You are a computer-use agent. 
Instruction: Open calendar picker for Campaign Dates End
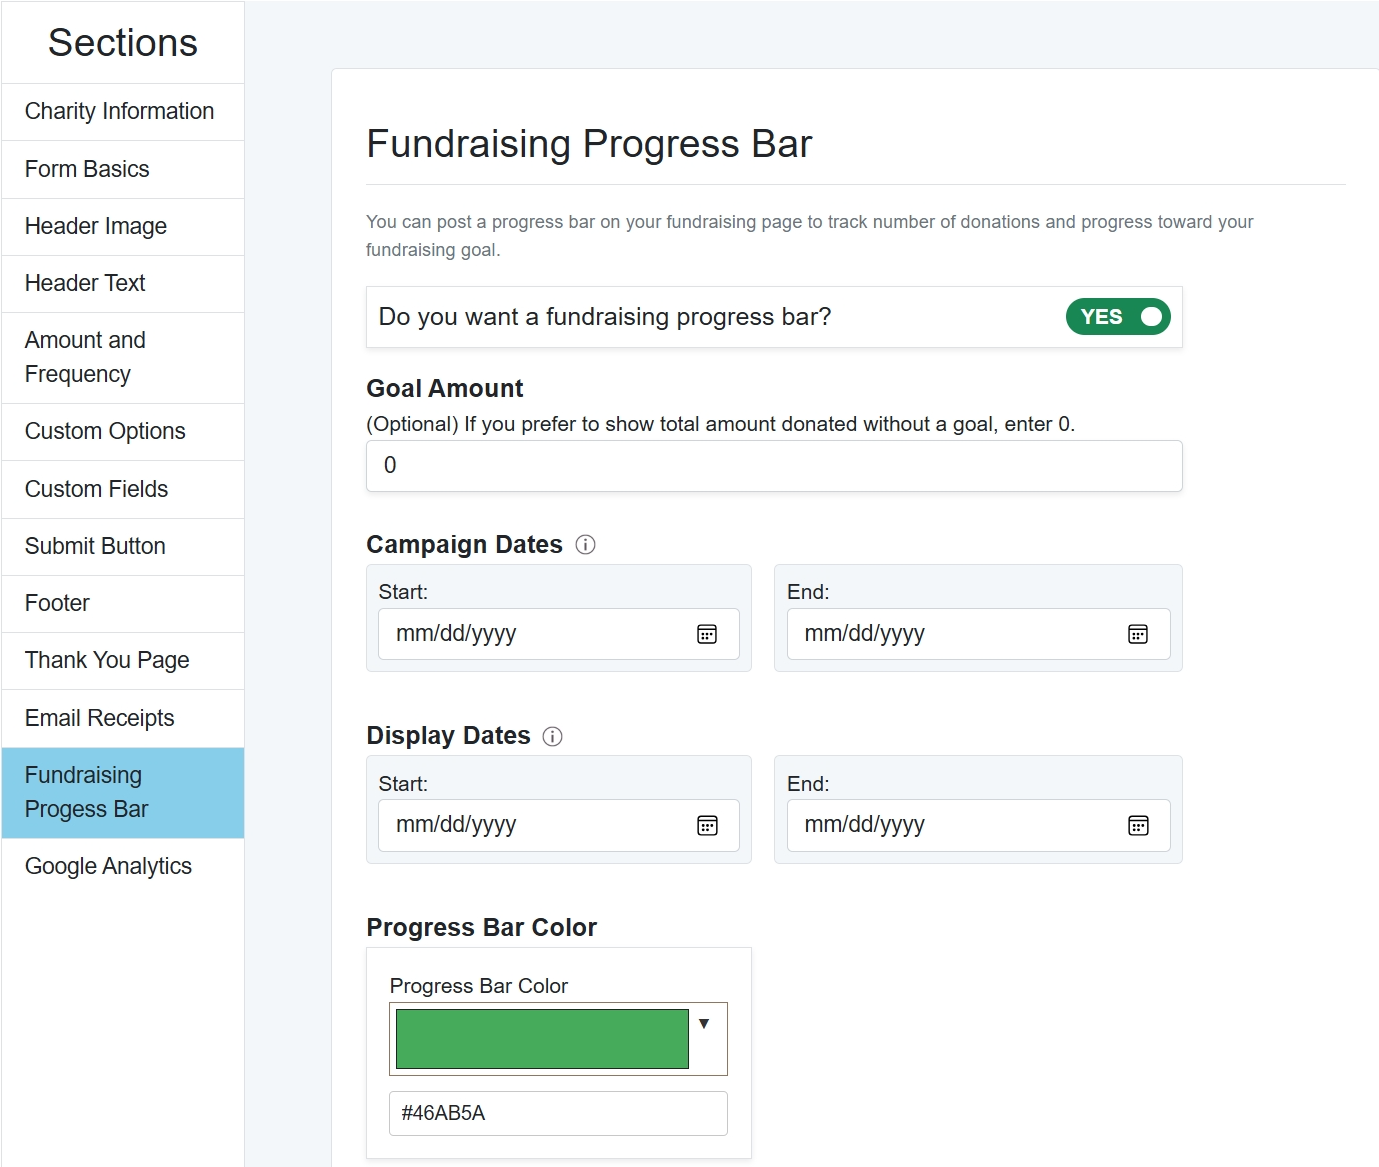pyautogui.click(x=1138, y=634)
